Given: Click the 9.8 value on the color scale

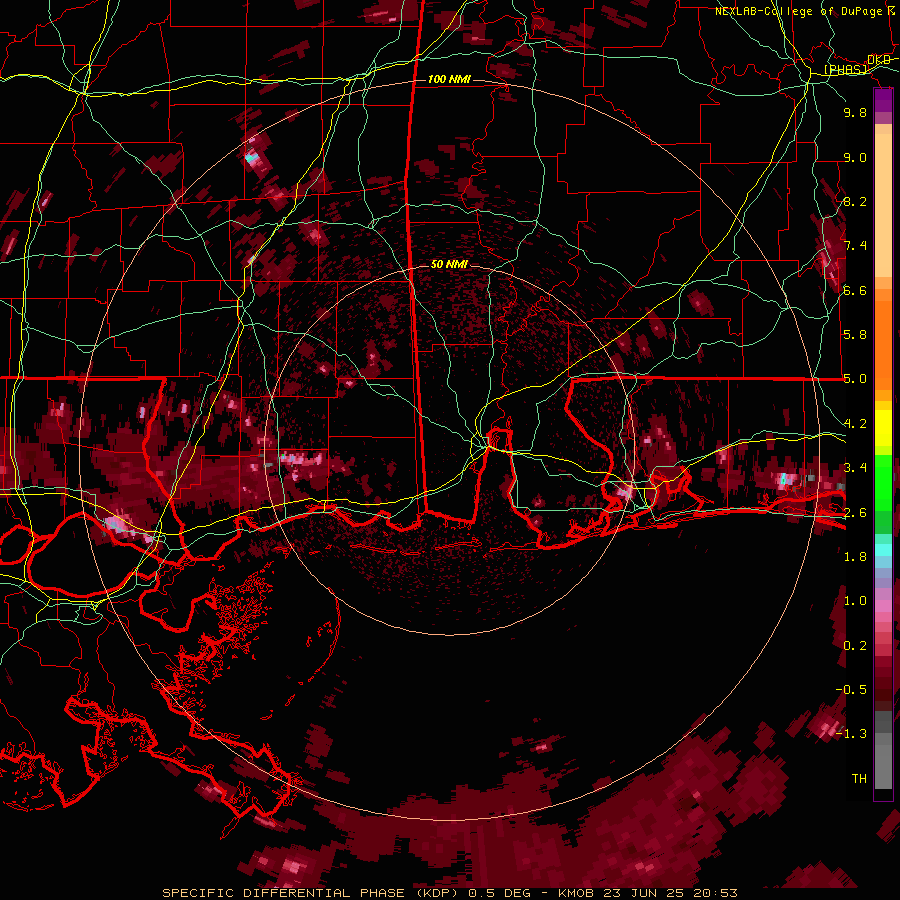Looking at the screenshot, I should [x=855, y=112].
